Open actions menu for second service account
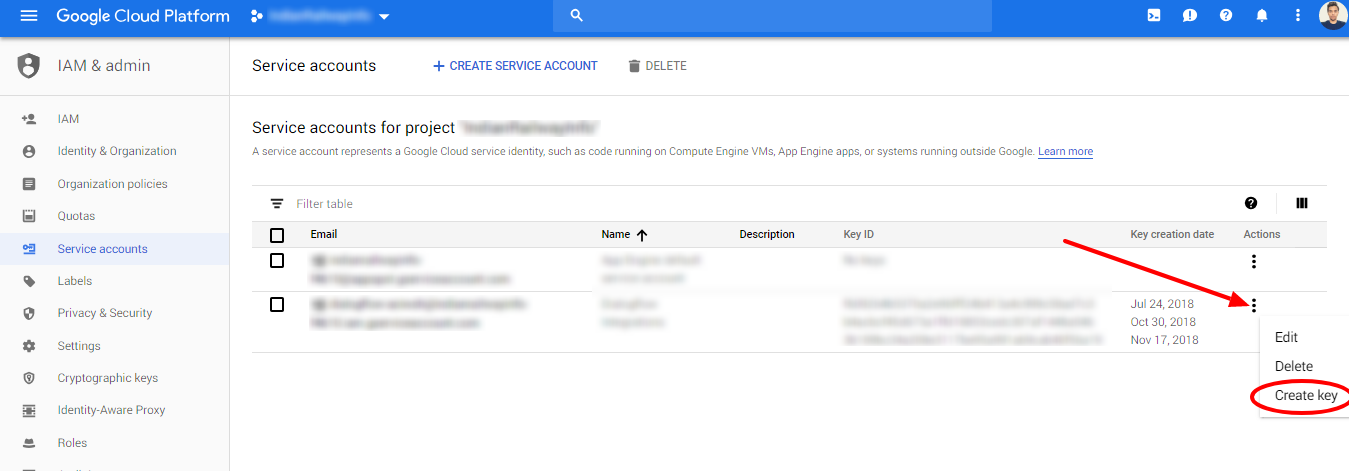1349x471 pixels. [x=1254, y=305]
